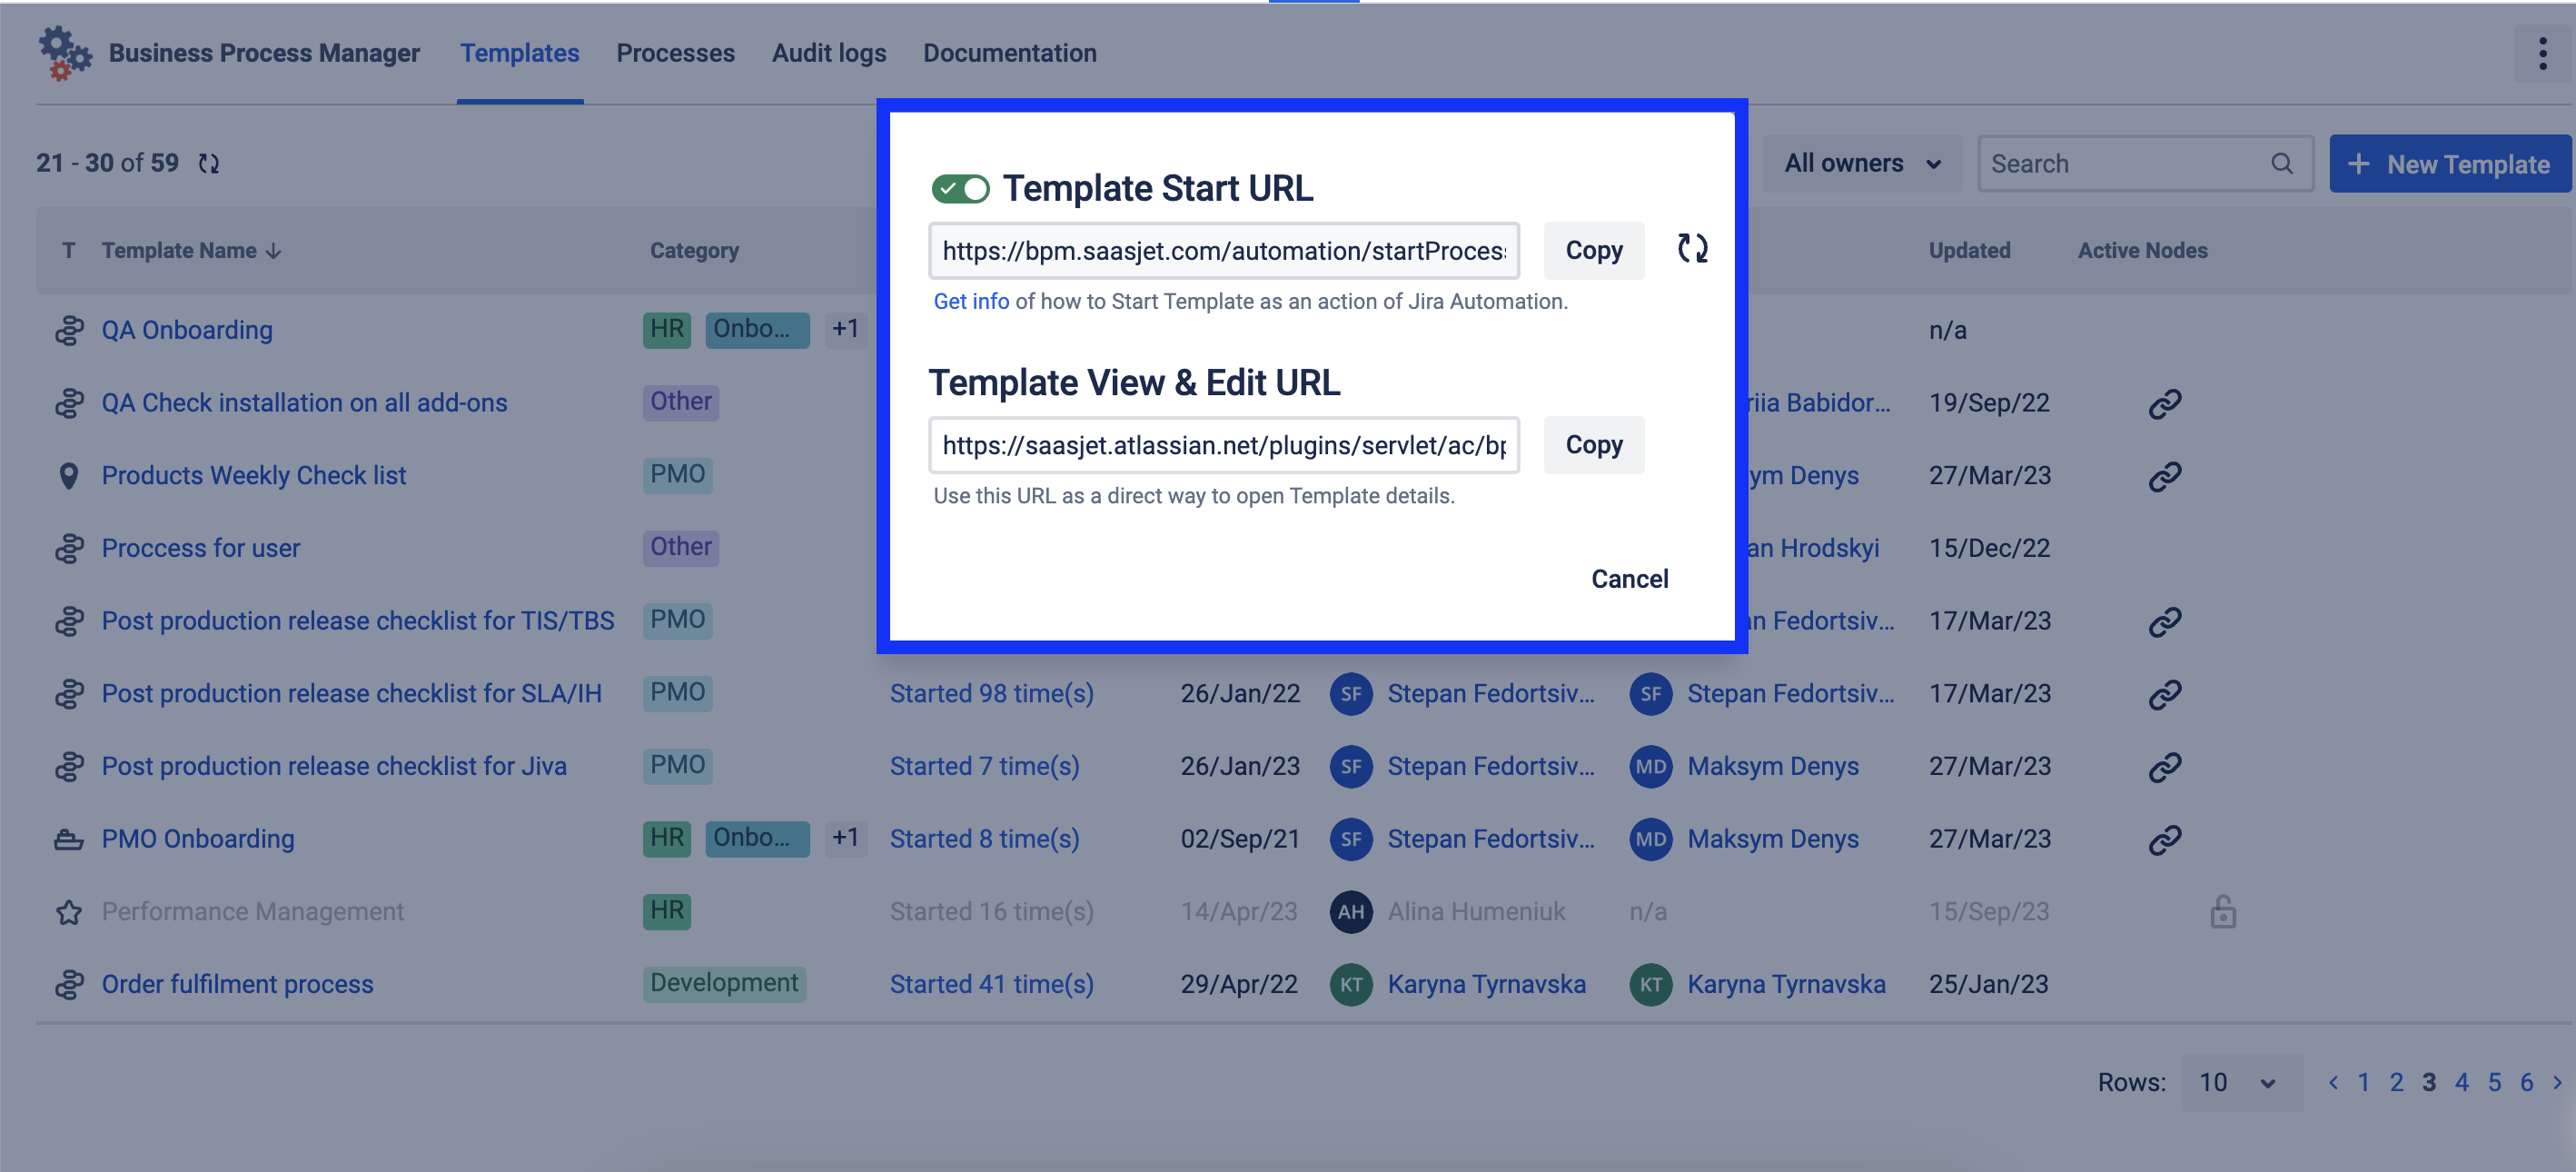Sort by Template Name column arrow
Viewport: 2576px width, 1172px height.
point(274,251)
